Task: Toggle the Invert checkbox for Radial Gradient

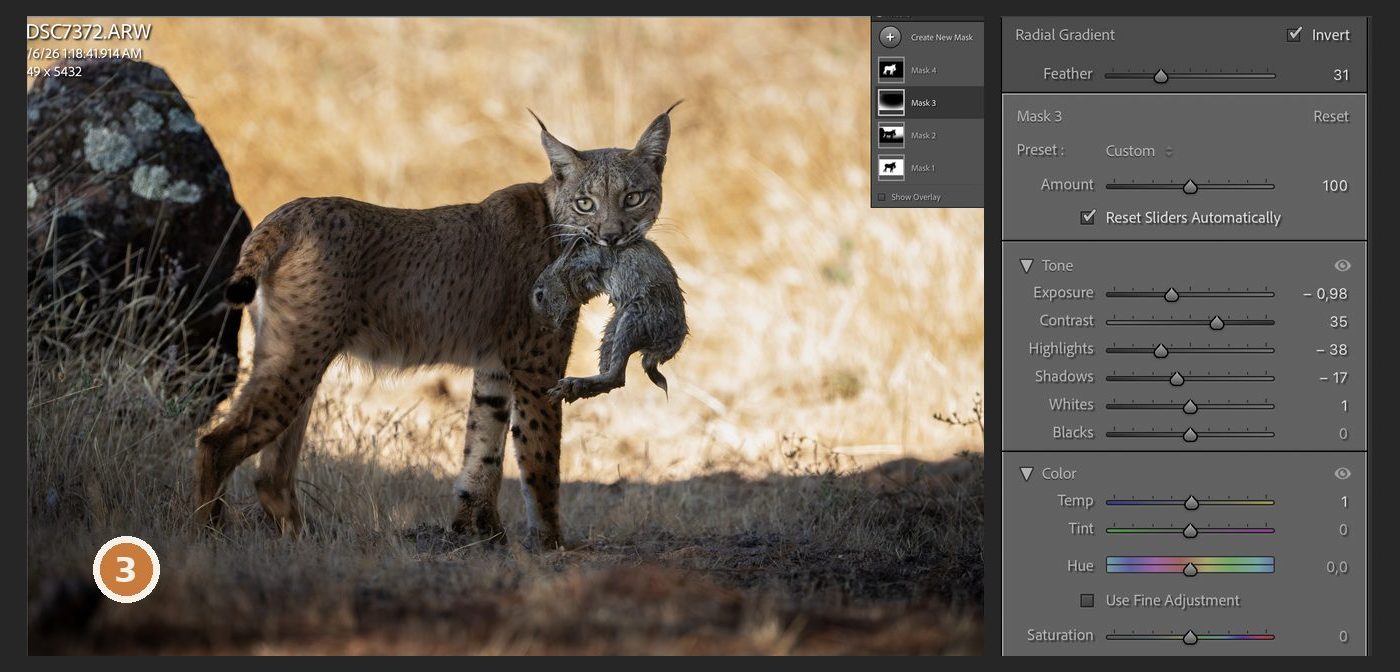Action: pyautogui.click(x=1295, y=34)
